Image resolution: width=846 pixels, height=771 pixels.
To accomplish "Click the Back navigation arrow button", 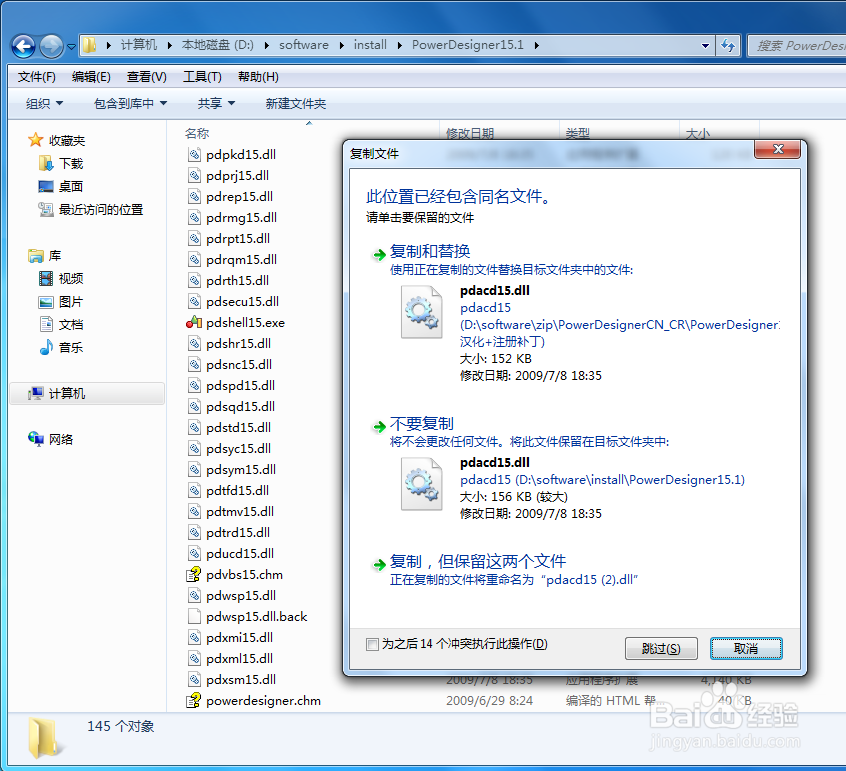I will pyautogui.click(x=24, y=46).
